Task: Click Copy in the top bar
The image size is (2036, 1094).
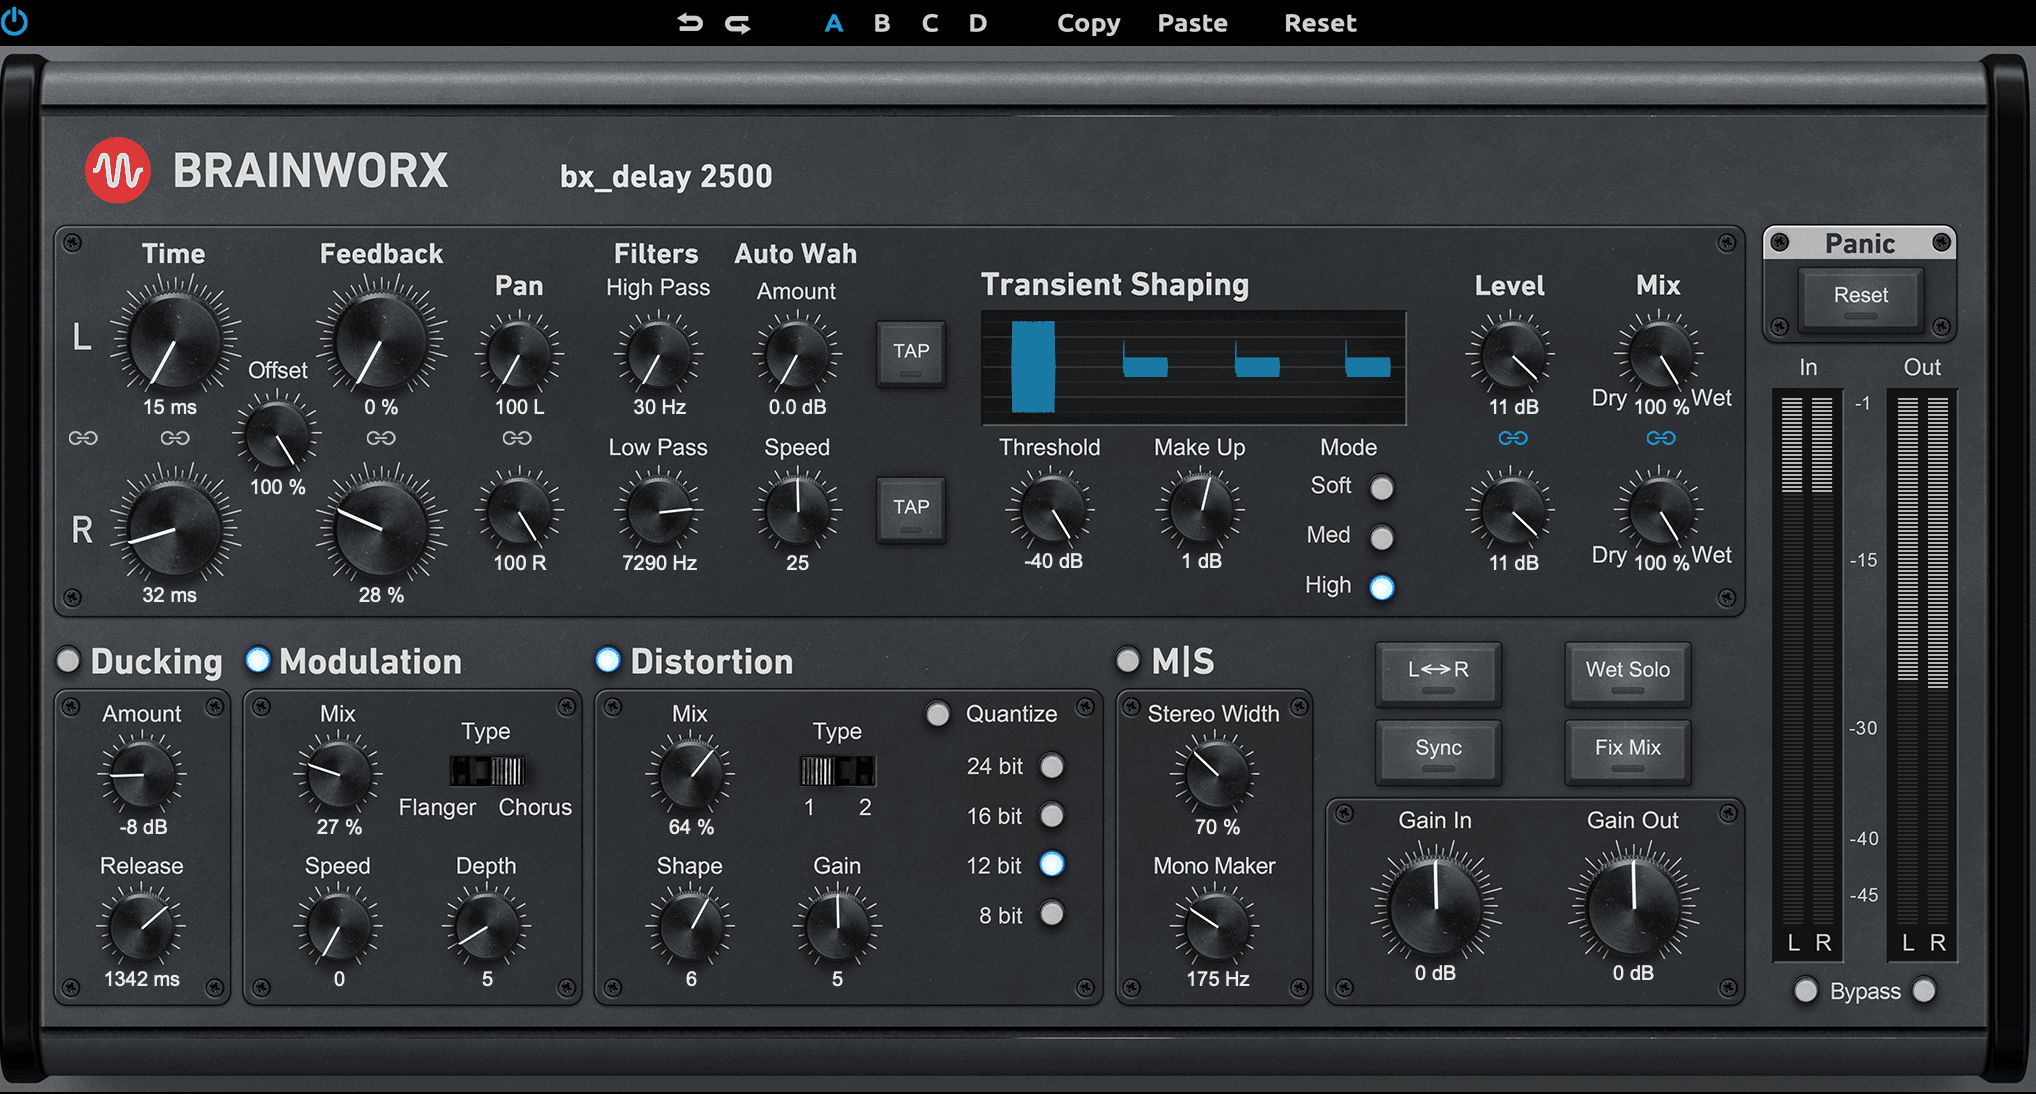Action: [x=1088, y=24]
